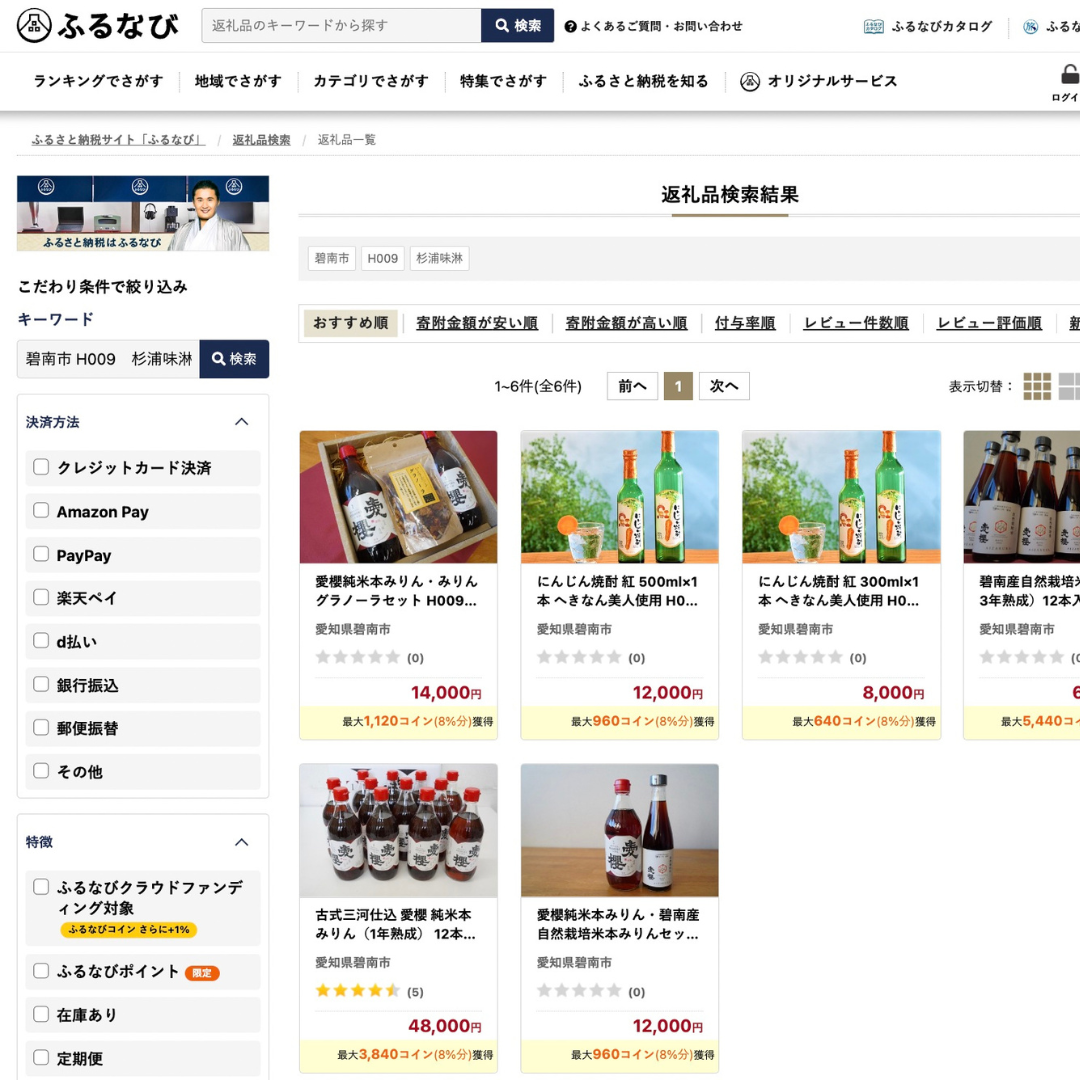
Task: Open にんじん焼酎 紅 300ml product image
Action: coord(841,497)
